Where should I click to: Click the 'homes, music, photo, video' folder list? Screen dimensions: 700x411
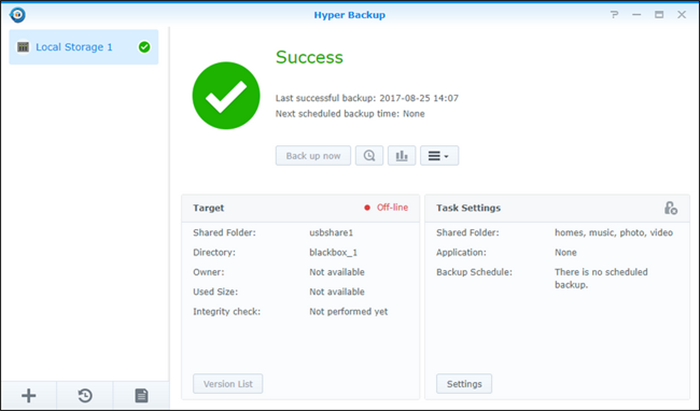(614, 232)
